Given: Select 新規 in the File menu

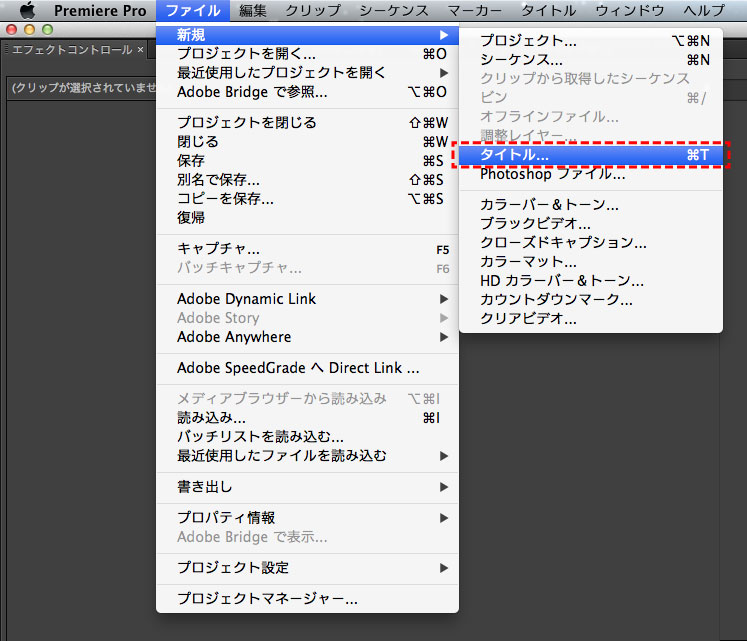Looking at the screenshot, I should click(x=307, y=35).
